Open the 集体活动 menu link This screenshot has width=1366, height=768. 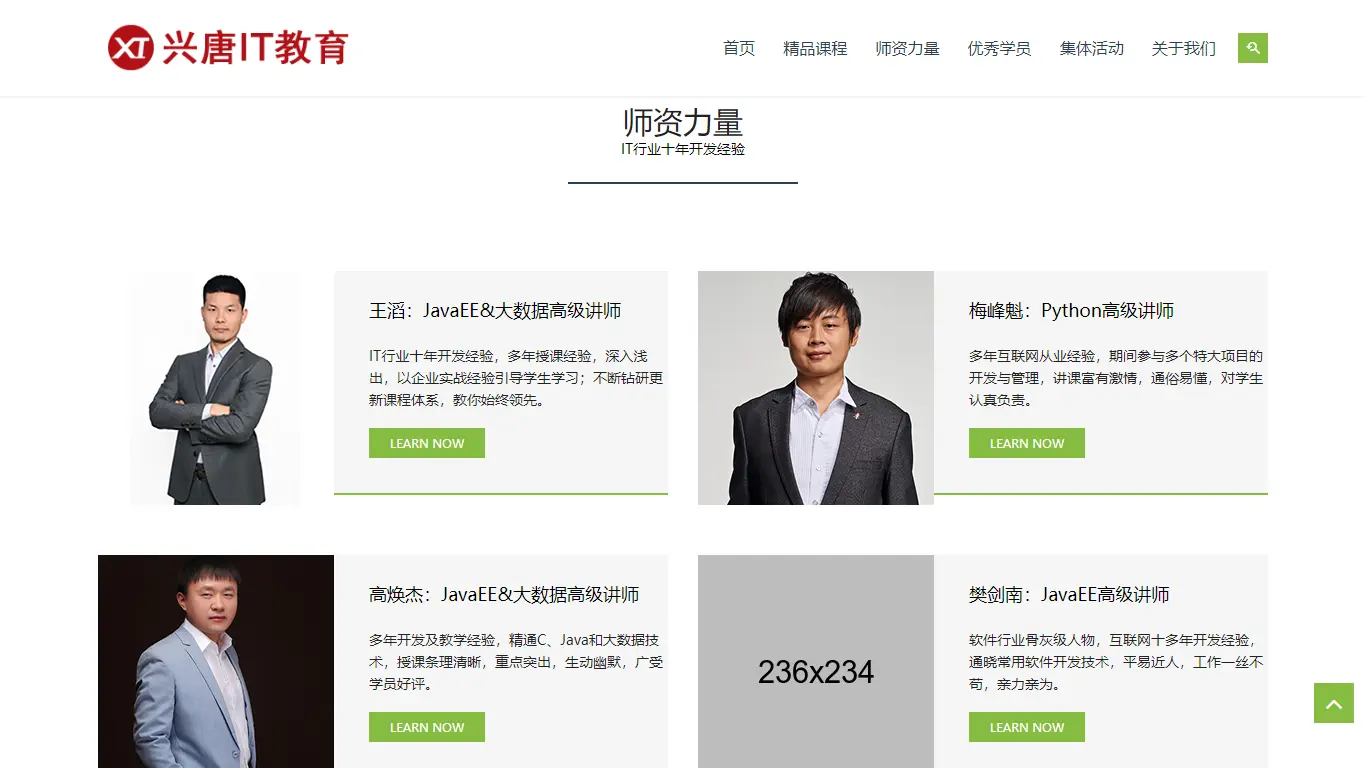click(x=1091, y=48)
